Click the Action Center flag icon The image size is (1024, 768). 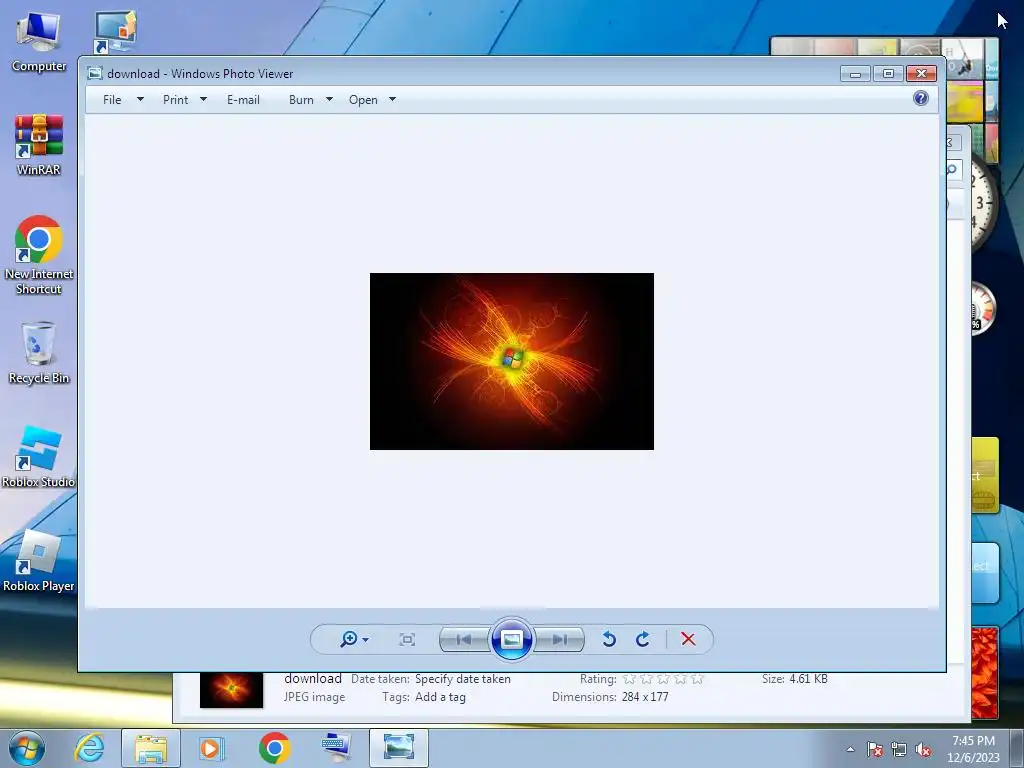click(875, 749)
